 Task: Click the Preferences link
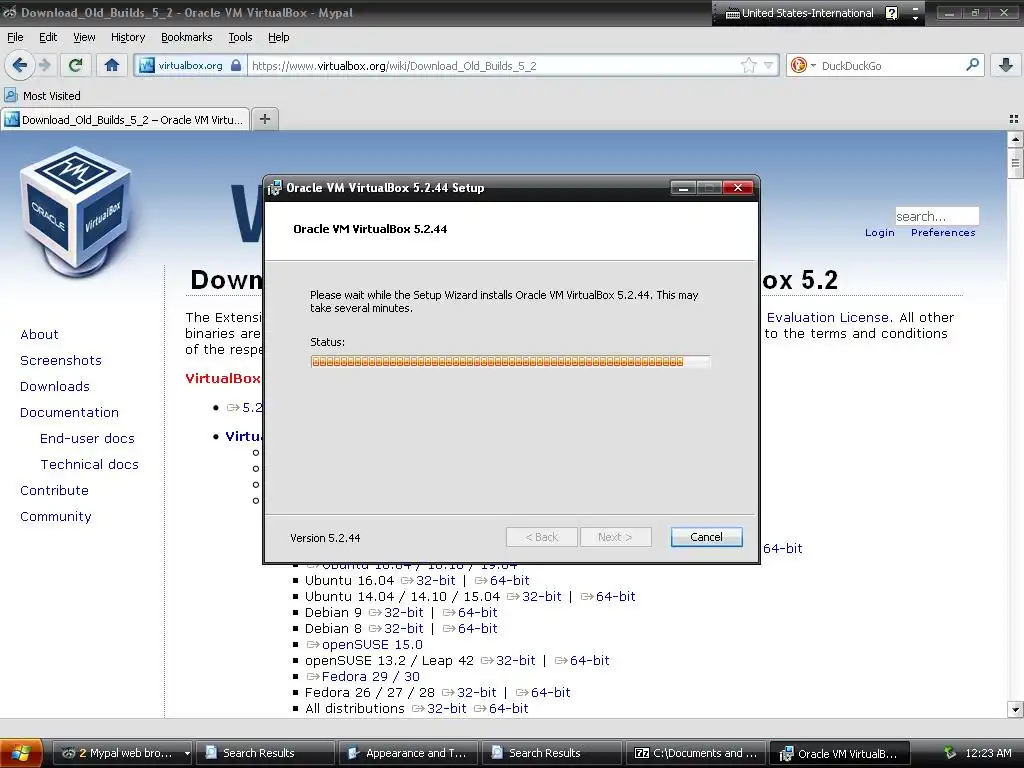(943, 232)
